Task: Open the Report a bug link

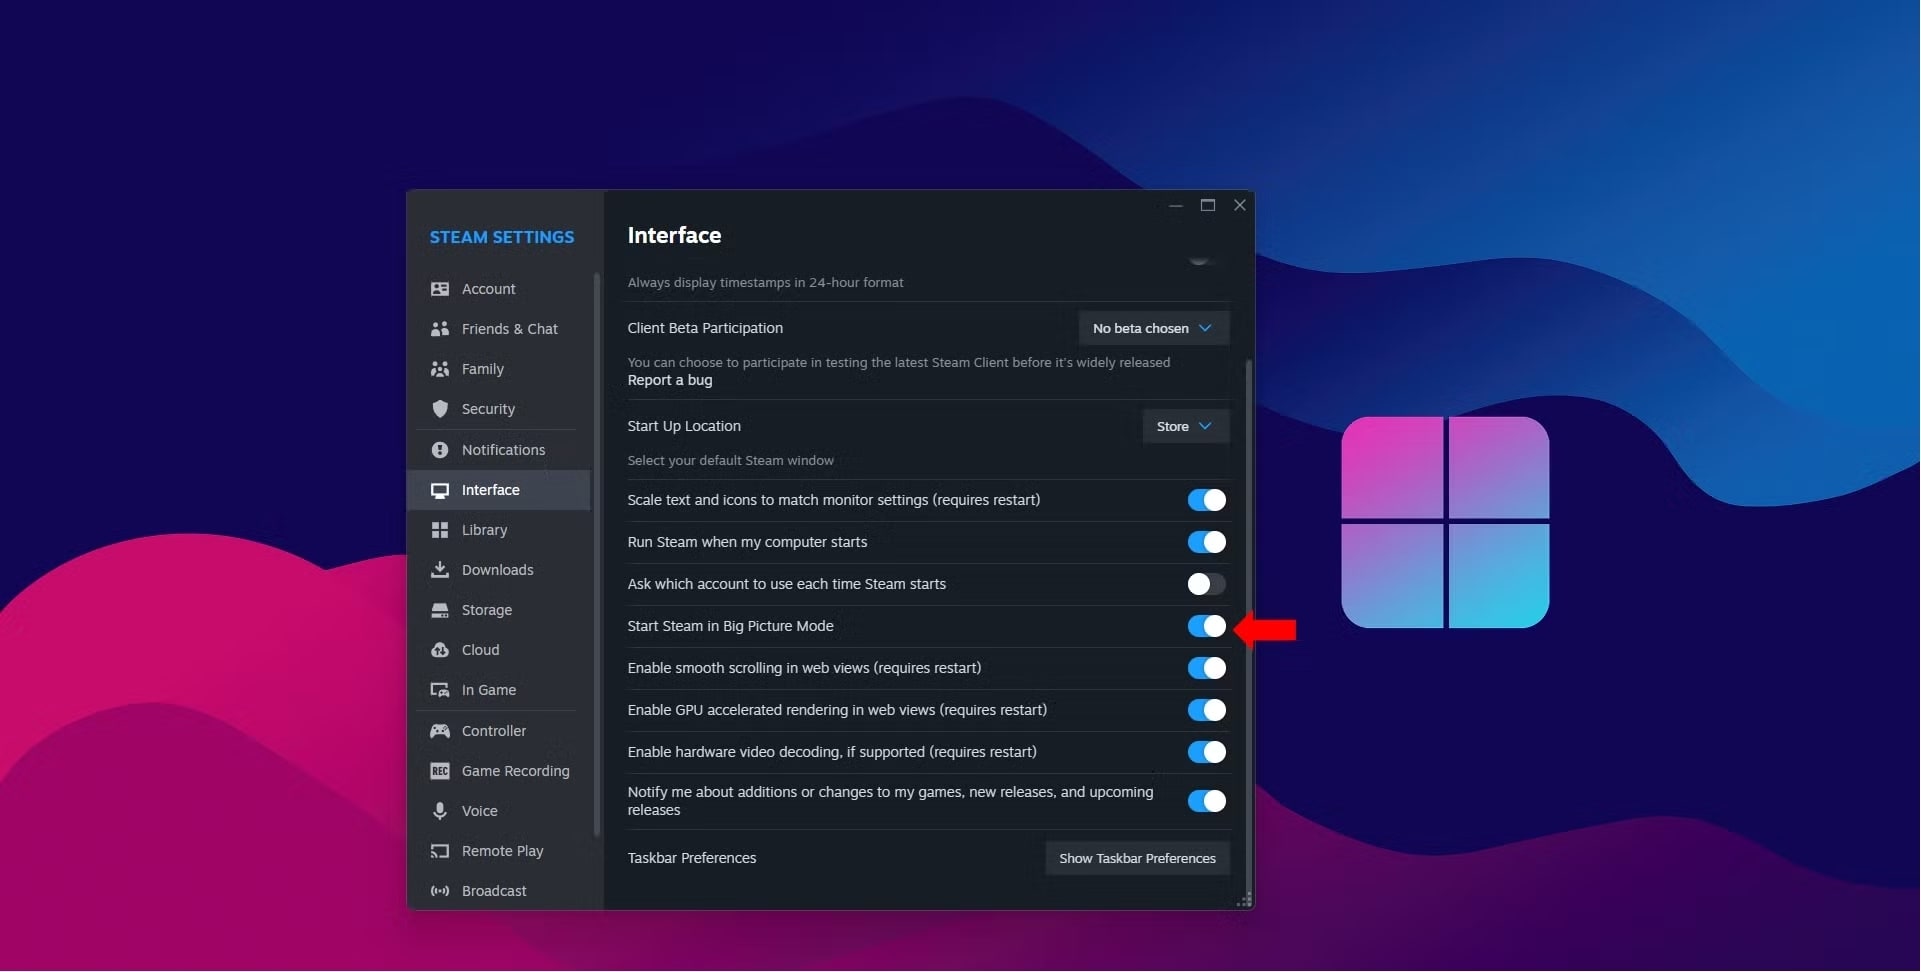Action: (x=670, y=380)
